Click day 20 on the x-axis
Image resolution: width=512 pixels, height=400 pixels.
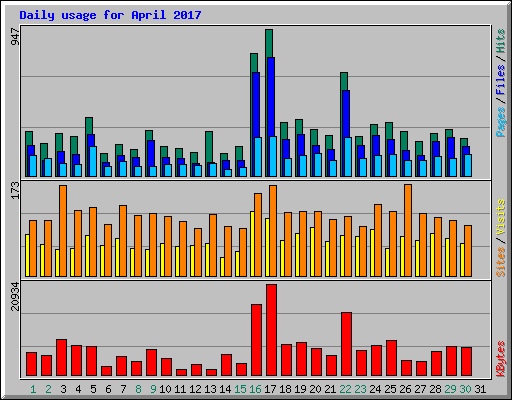coord(315,389)
